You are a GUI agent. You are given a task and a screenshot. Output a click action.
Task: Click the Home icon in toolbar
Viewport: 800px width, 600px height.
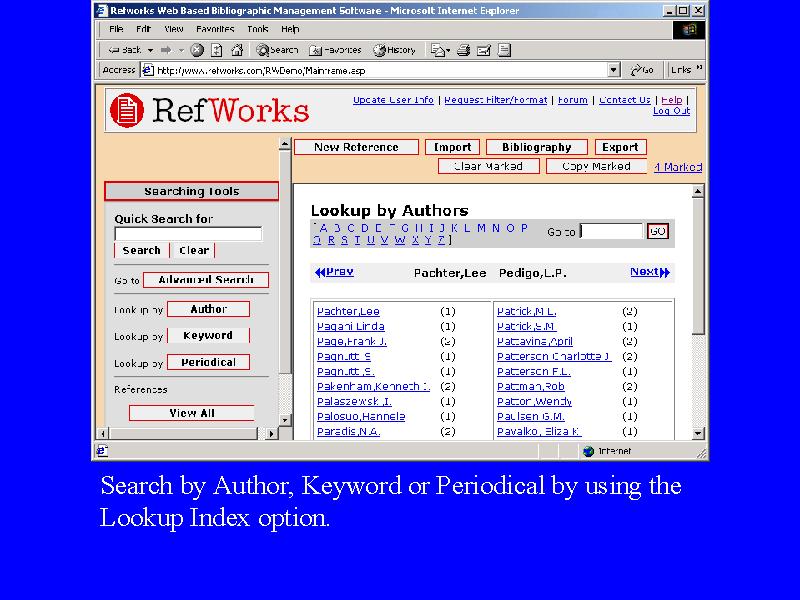237,50
